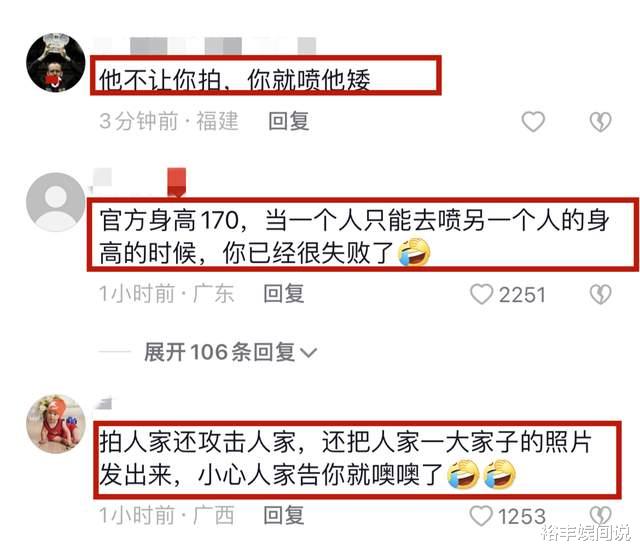Like the comment with 1253 likes
Viewport: 640px width, 554px height.
(481, 516)
